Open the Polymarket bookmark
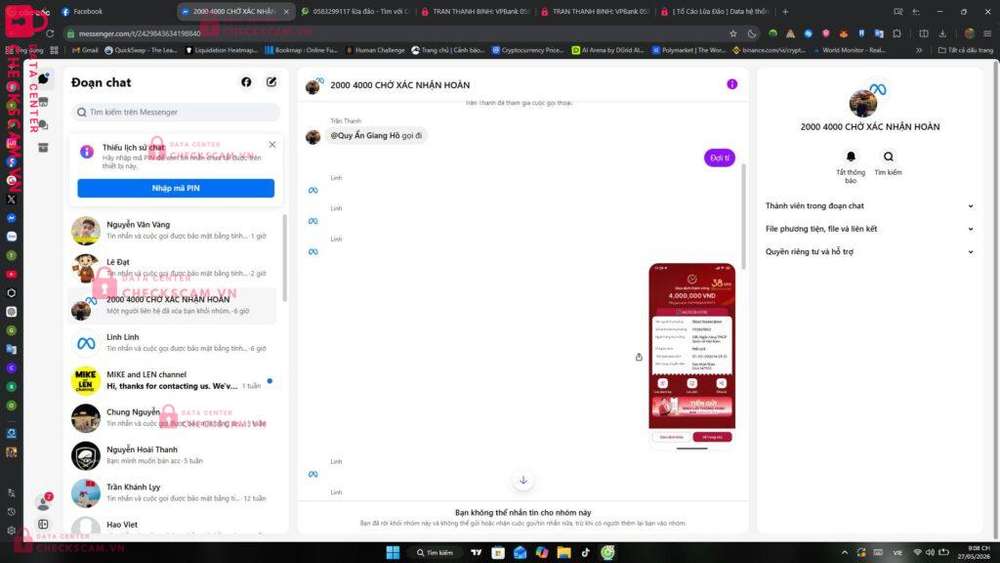1000x563 pixels. [x=688, y=50]
